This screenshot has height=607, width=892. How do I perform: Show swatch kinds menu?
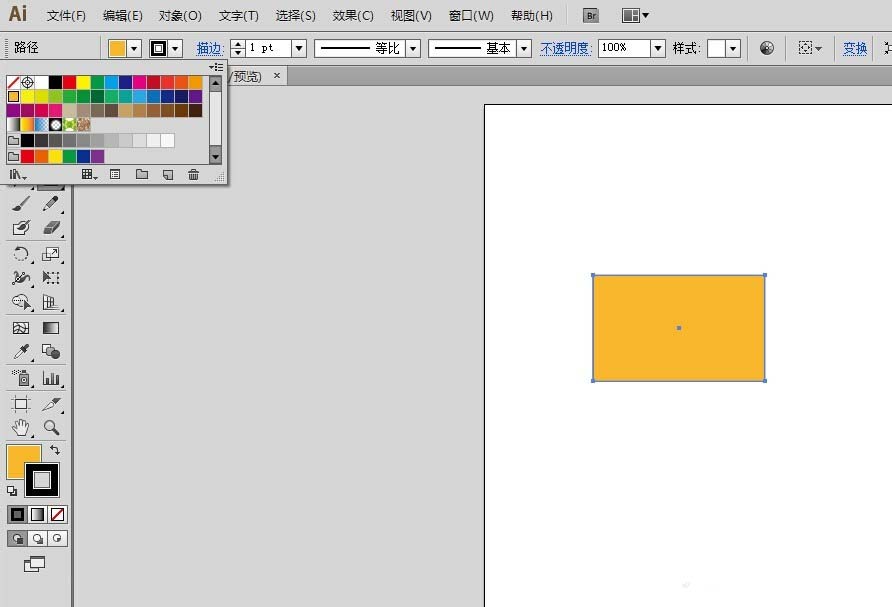[89, 175]
